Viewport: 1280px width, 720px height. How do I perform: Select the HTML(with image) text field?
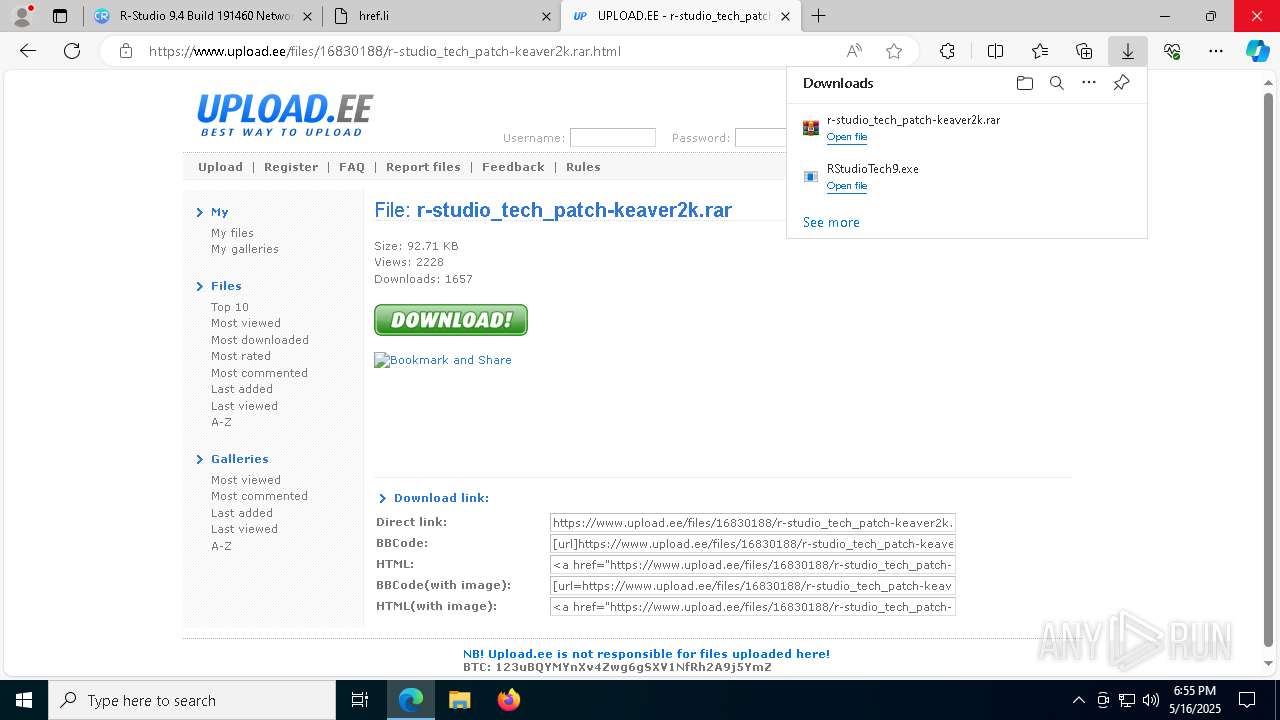(753, 607)
